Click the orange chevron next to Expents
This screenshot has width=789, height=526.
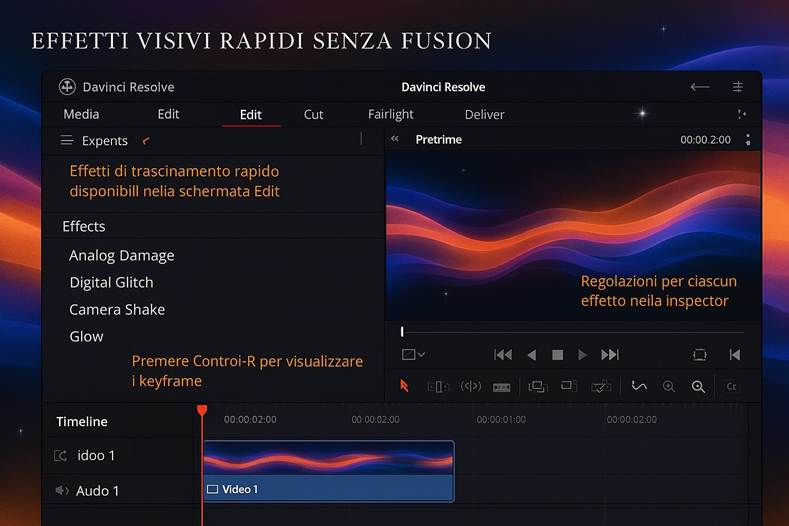[146, 141]
